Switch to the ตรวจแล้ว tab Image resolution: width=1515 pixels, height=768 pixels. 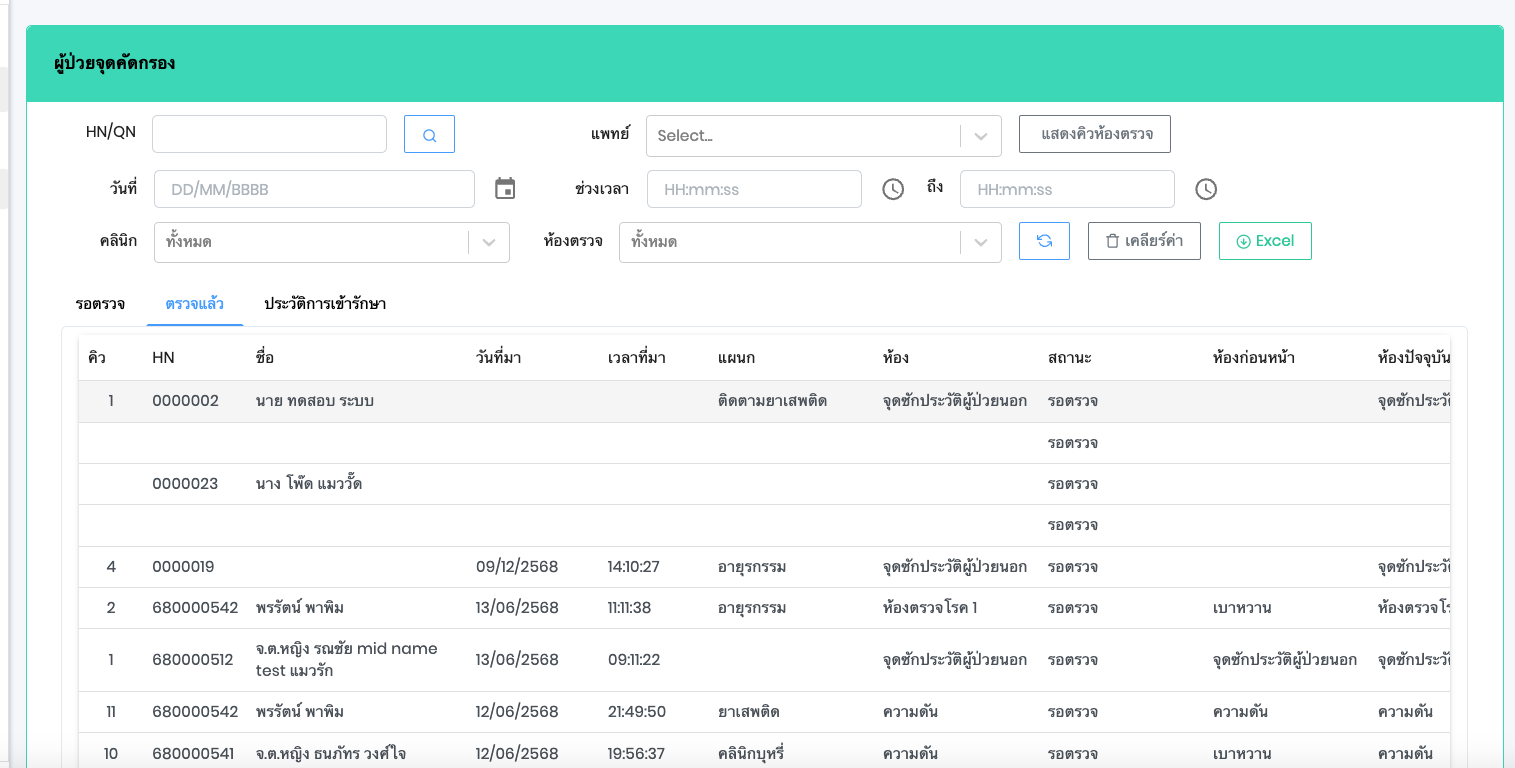[195, 304]
